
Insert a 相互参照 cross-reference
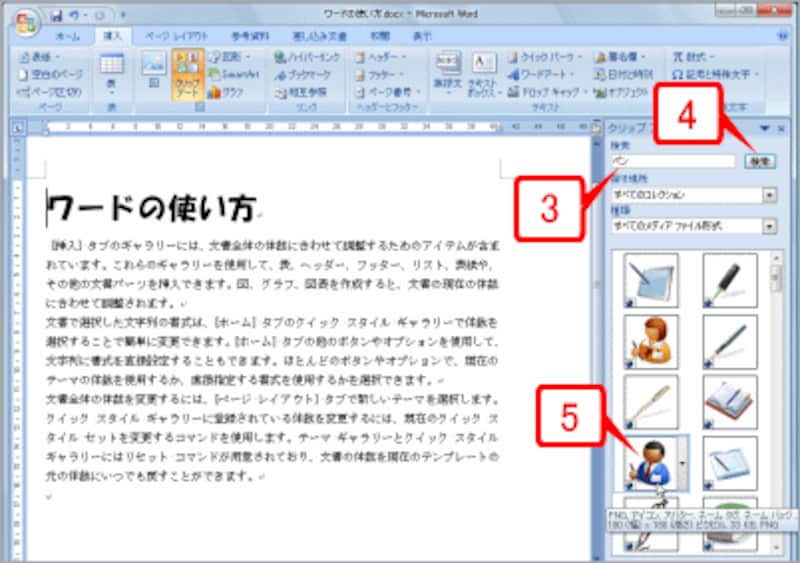[301, 92]
